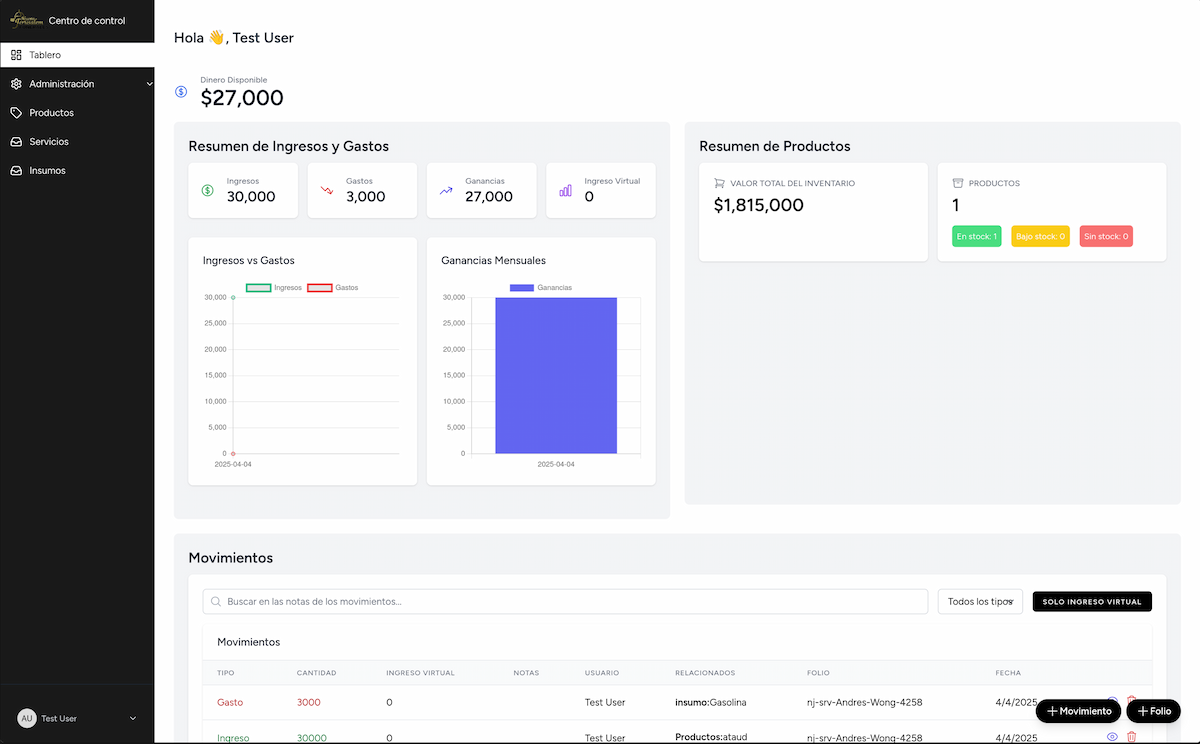Click the app logo beside Centro de control
This screenshot has height=744, width=1200.
point(25,20)
